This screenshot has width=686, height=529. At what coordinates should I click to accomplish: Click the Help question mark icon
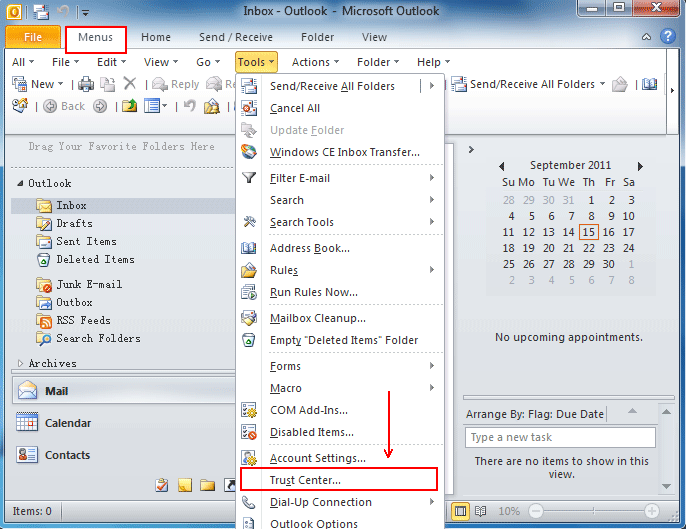pyautogui.click(x=668, y=36)
